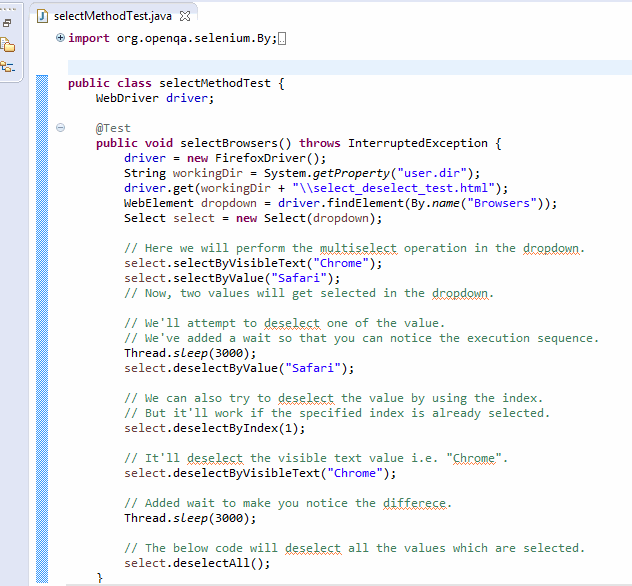Collapse the selectBrowsers method at @Test

click(60, 128)
